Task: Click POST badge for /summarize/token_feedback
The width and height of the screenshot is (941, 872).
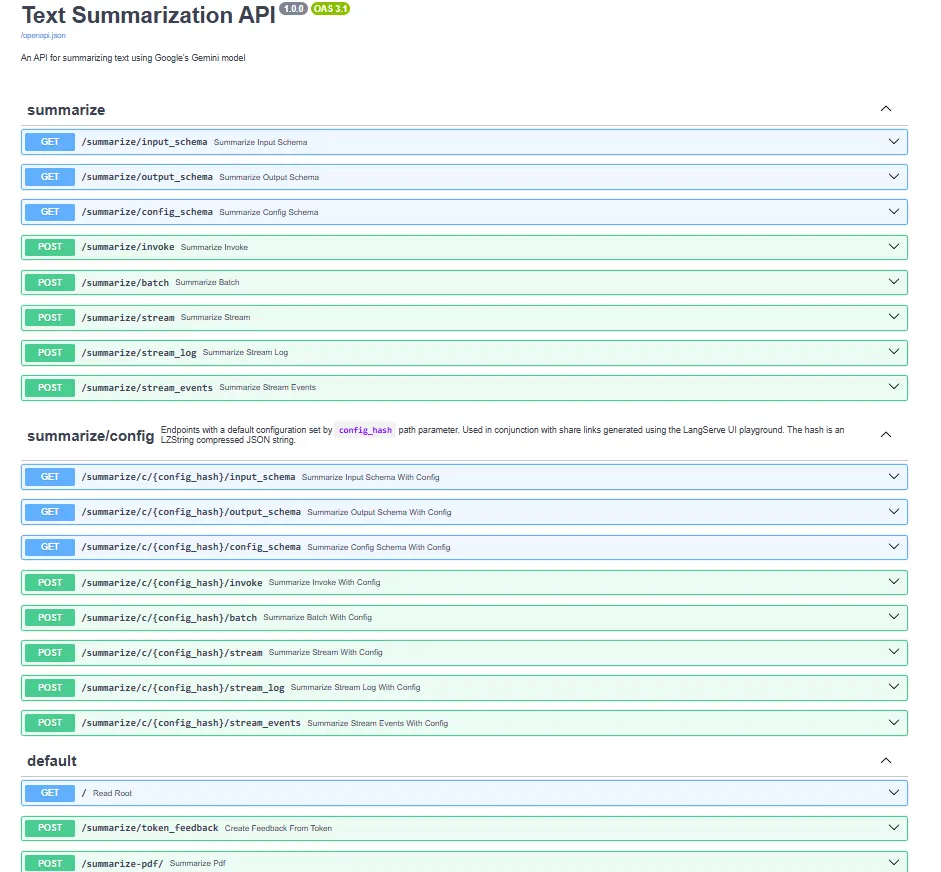Action: click(50, 828)
